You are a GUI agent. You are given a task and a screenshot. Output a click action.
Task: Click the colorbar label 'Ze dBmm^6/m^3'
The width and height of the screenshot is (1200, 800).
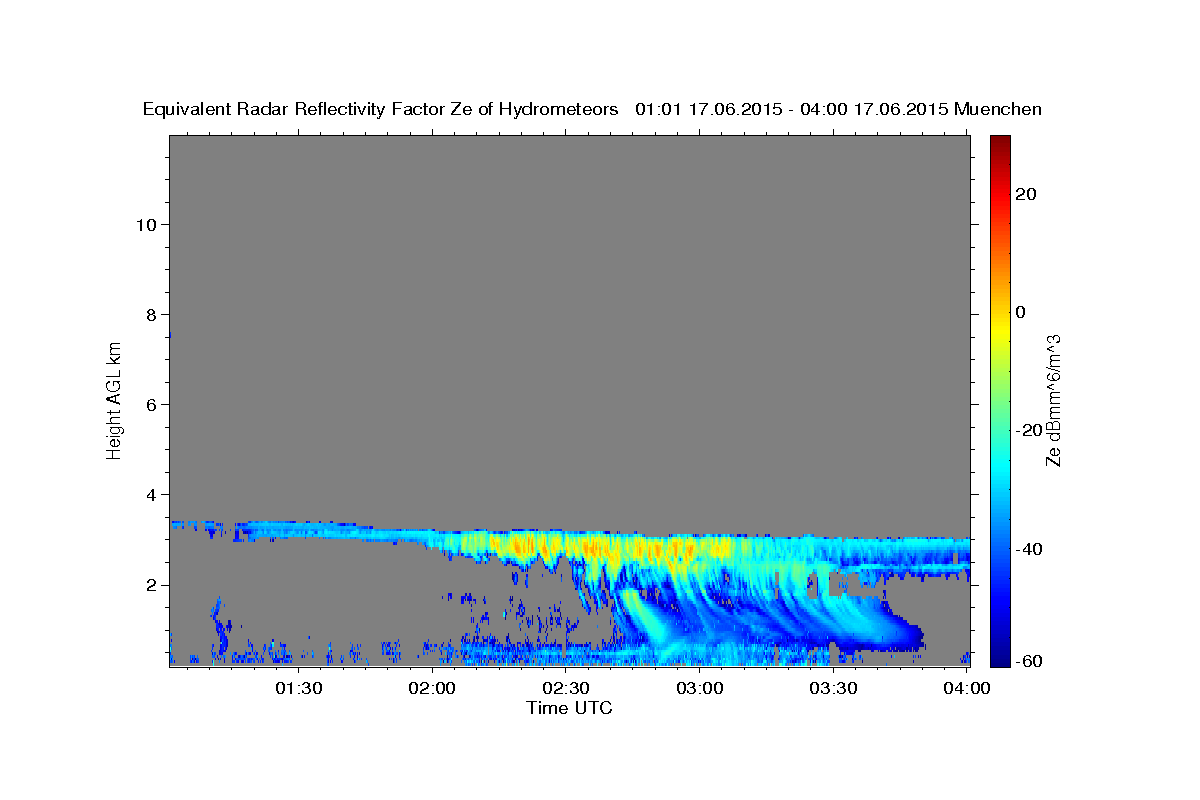click(1053, 400)
